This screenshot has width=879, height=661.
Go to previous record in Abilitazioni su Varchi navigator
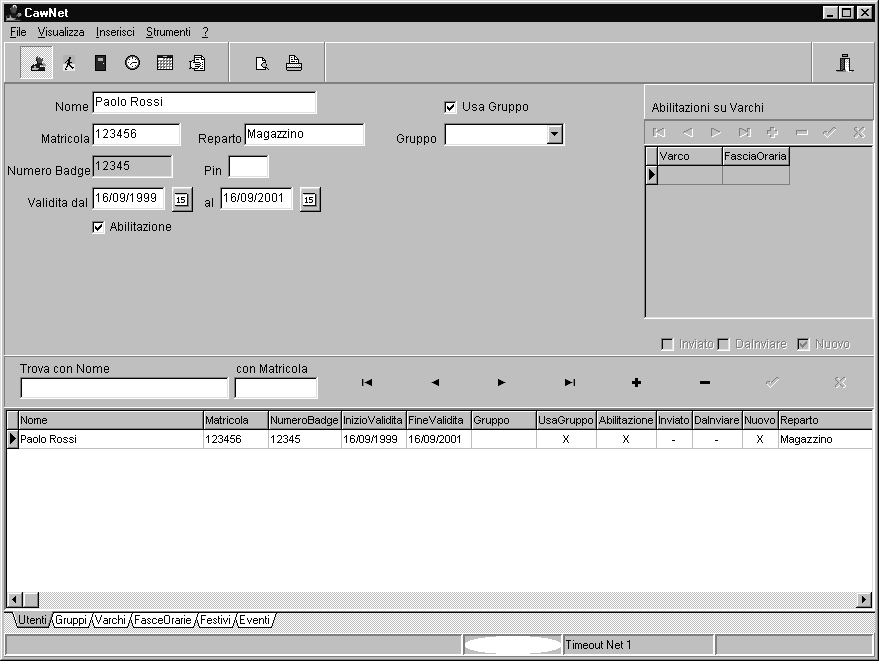[688, 133]
